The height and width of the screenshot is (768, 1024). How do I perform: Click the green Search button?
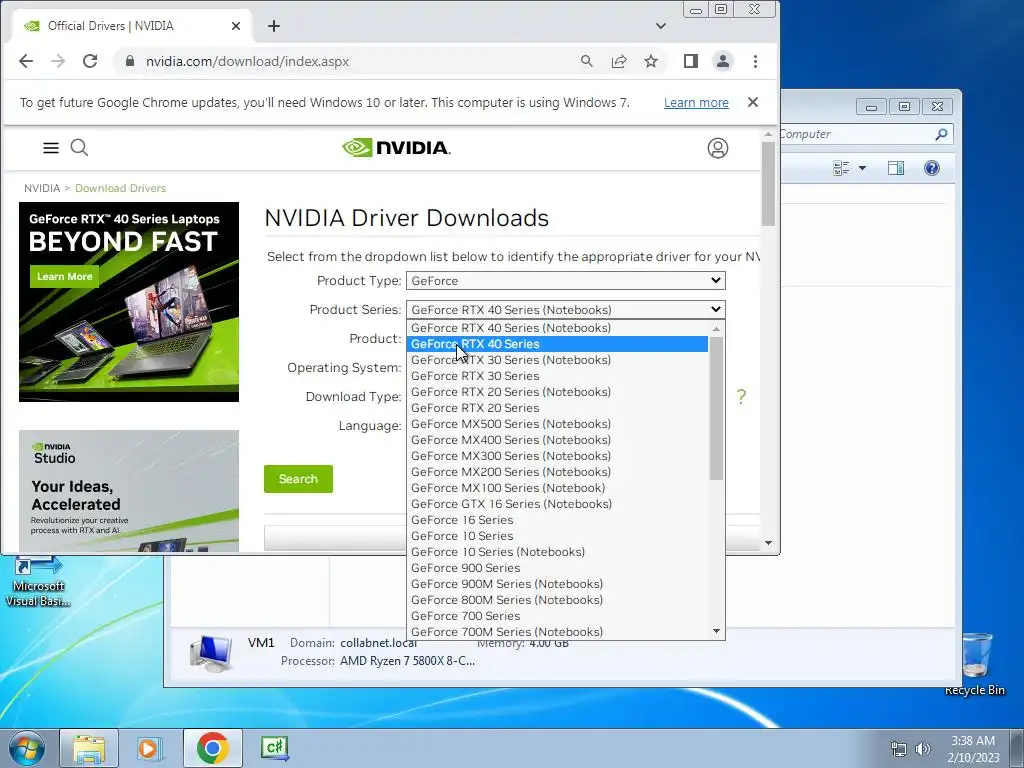coord(298,479)
